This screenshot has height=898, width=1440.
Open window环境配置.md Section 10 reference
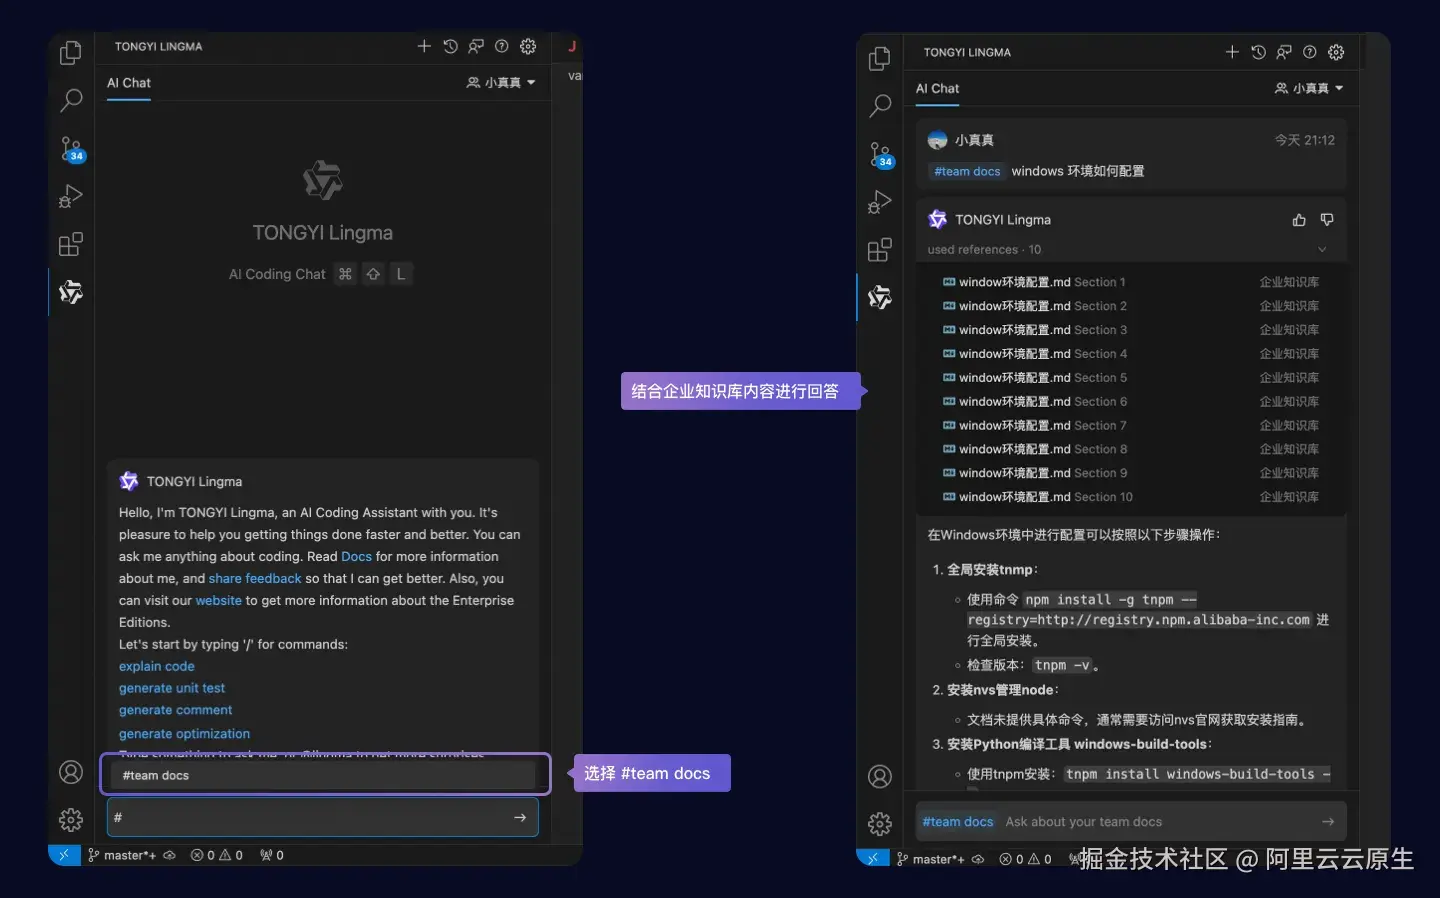tap(1131, 497)
